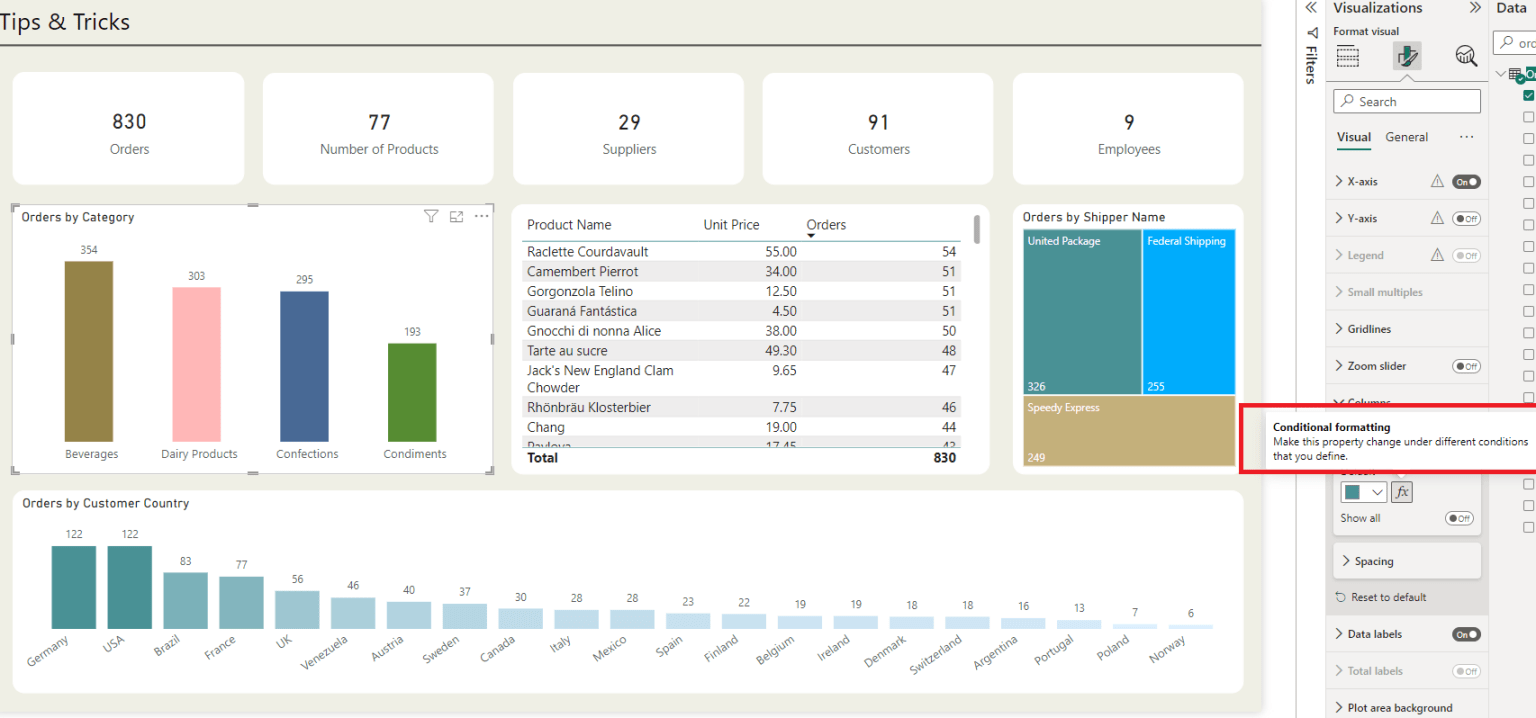Select the Format visual paintbrush icon
Image resolution: width=1536 pixels, height=718 pixels.
1407,56
